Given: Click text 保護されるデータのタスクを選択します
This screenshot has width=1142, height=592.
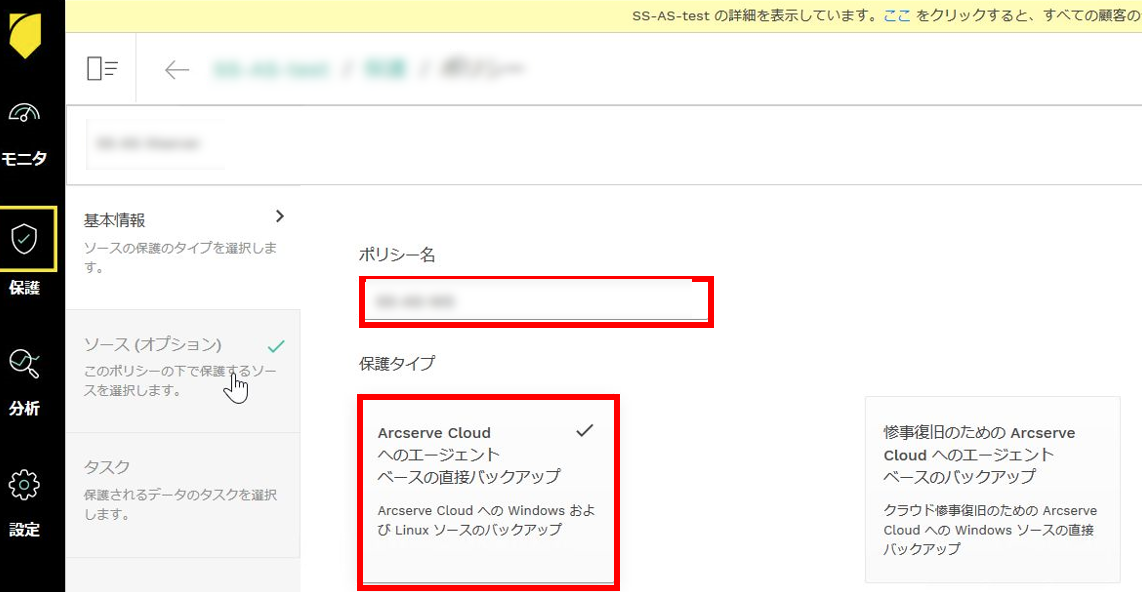Looking at the screenshot, I should click(180, 505).
